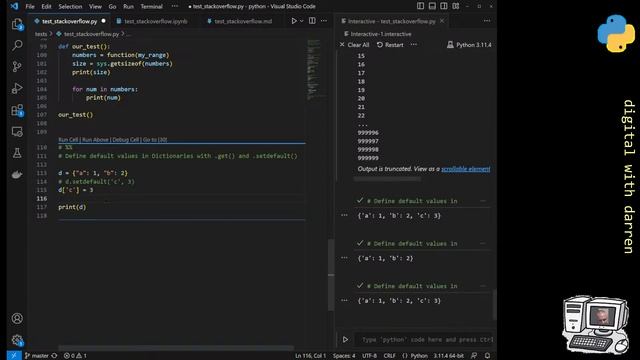Change UTF-8 file encoding
Image resolution: width=640 pixels, height=360 pixels.
369,356
